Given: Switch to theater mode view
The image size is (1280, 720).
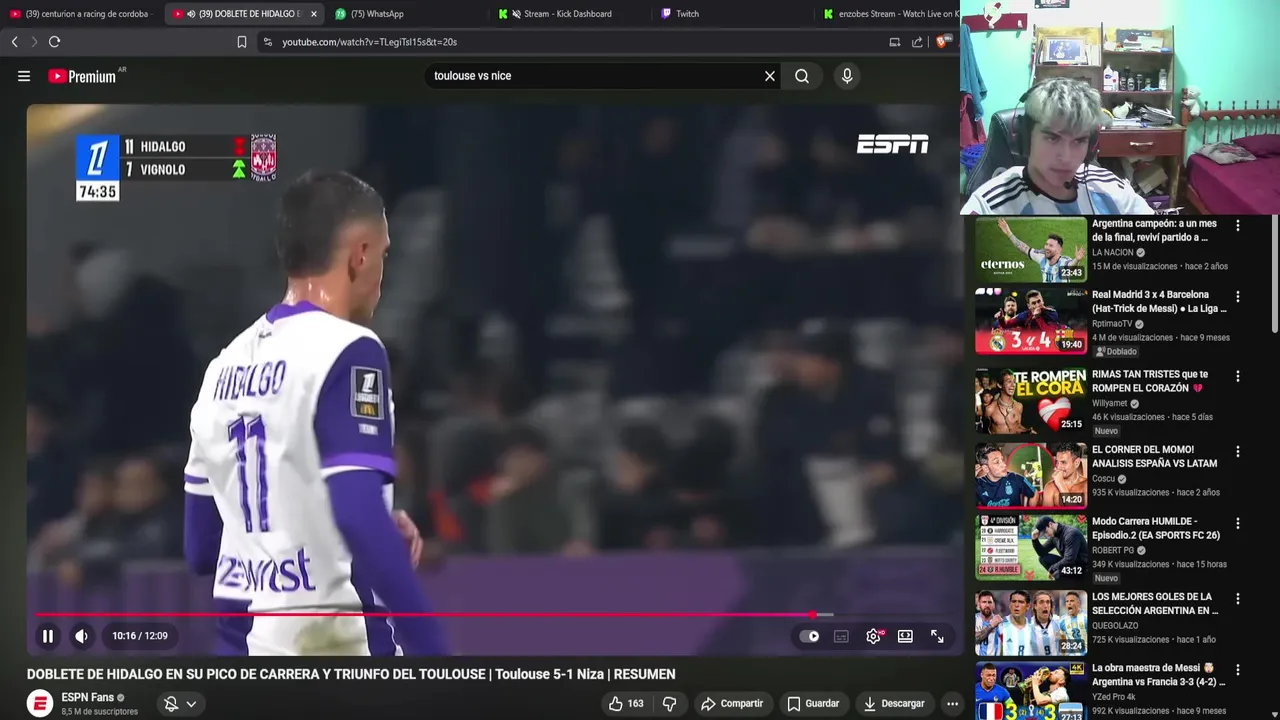Looking at the screenshot, I should (905, 636).
